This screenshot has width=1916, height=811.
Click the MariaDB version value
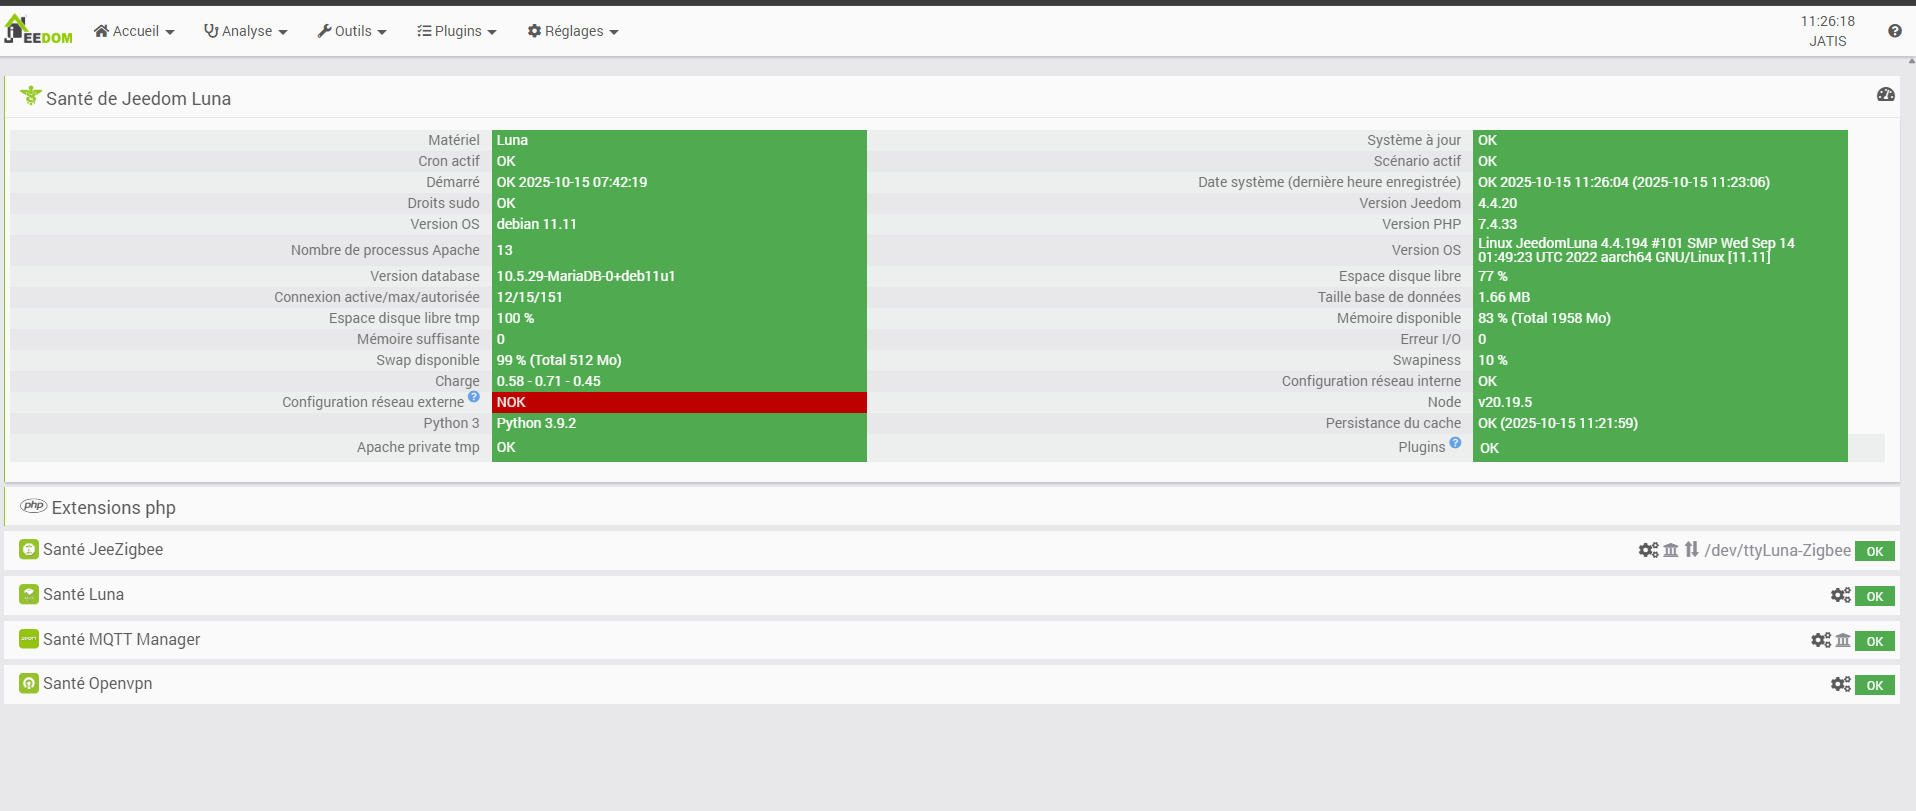[x=586, y=276]
